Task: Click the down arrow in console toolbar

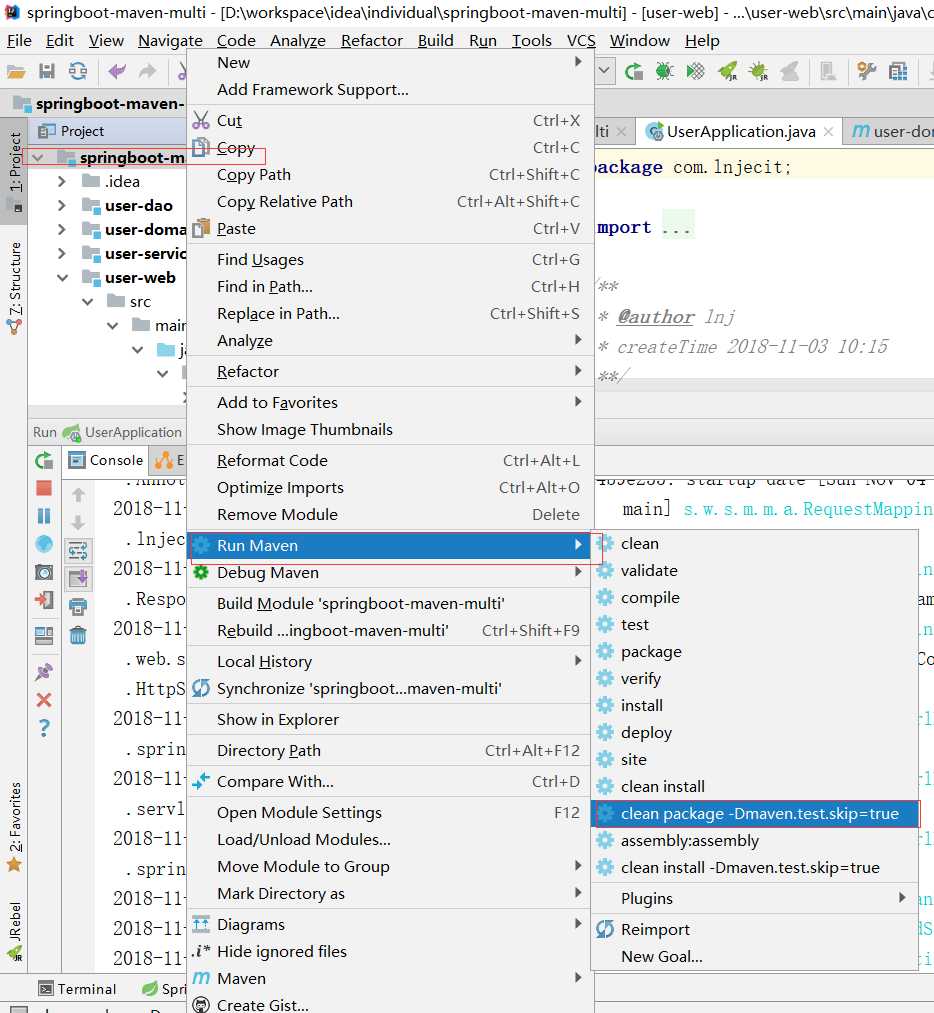Action: coord(78,523)
